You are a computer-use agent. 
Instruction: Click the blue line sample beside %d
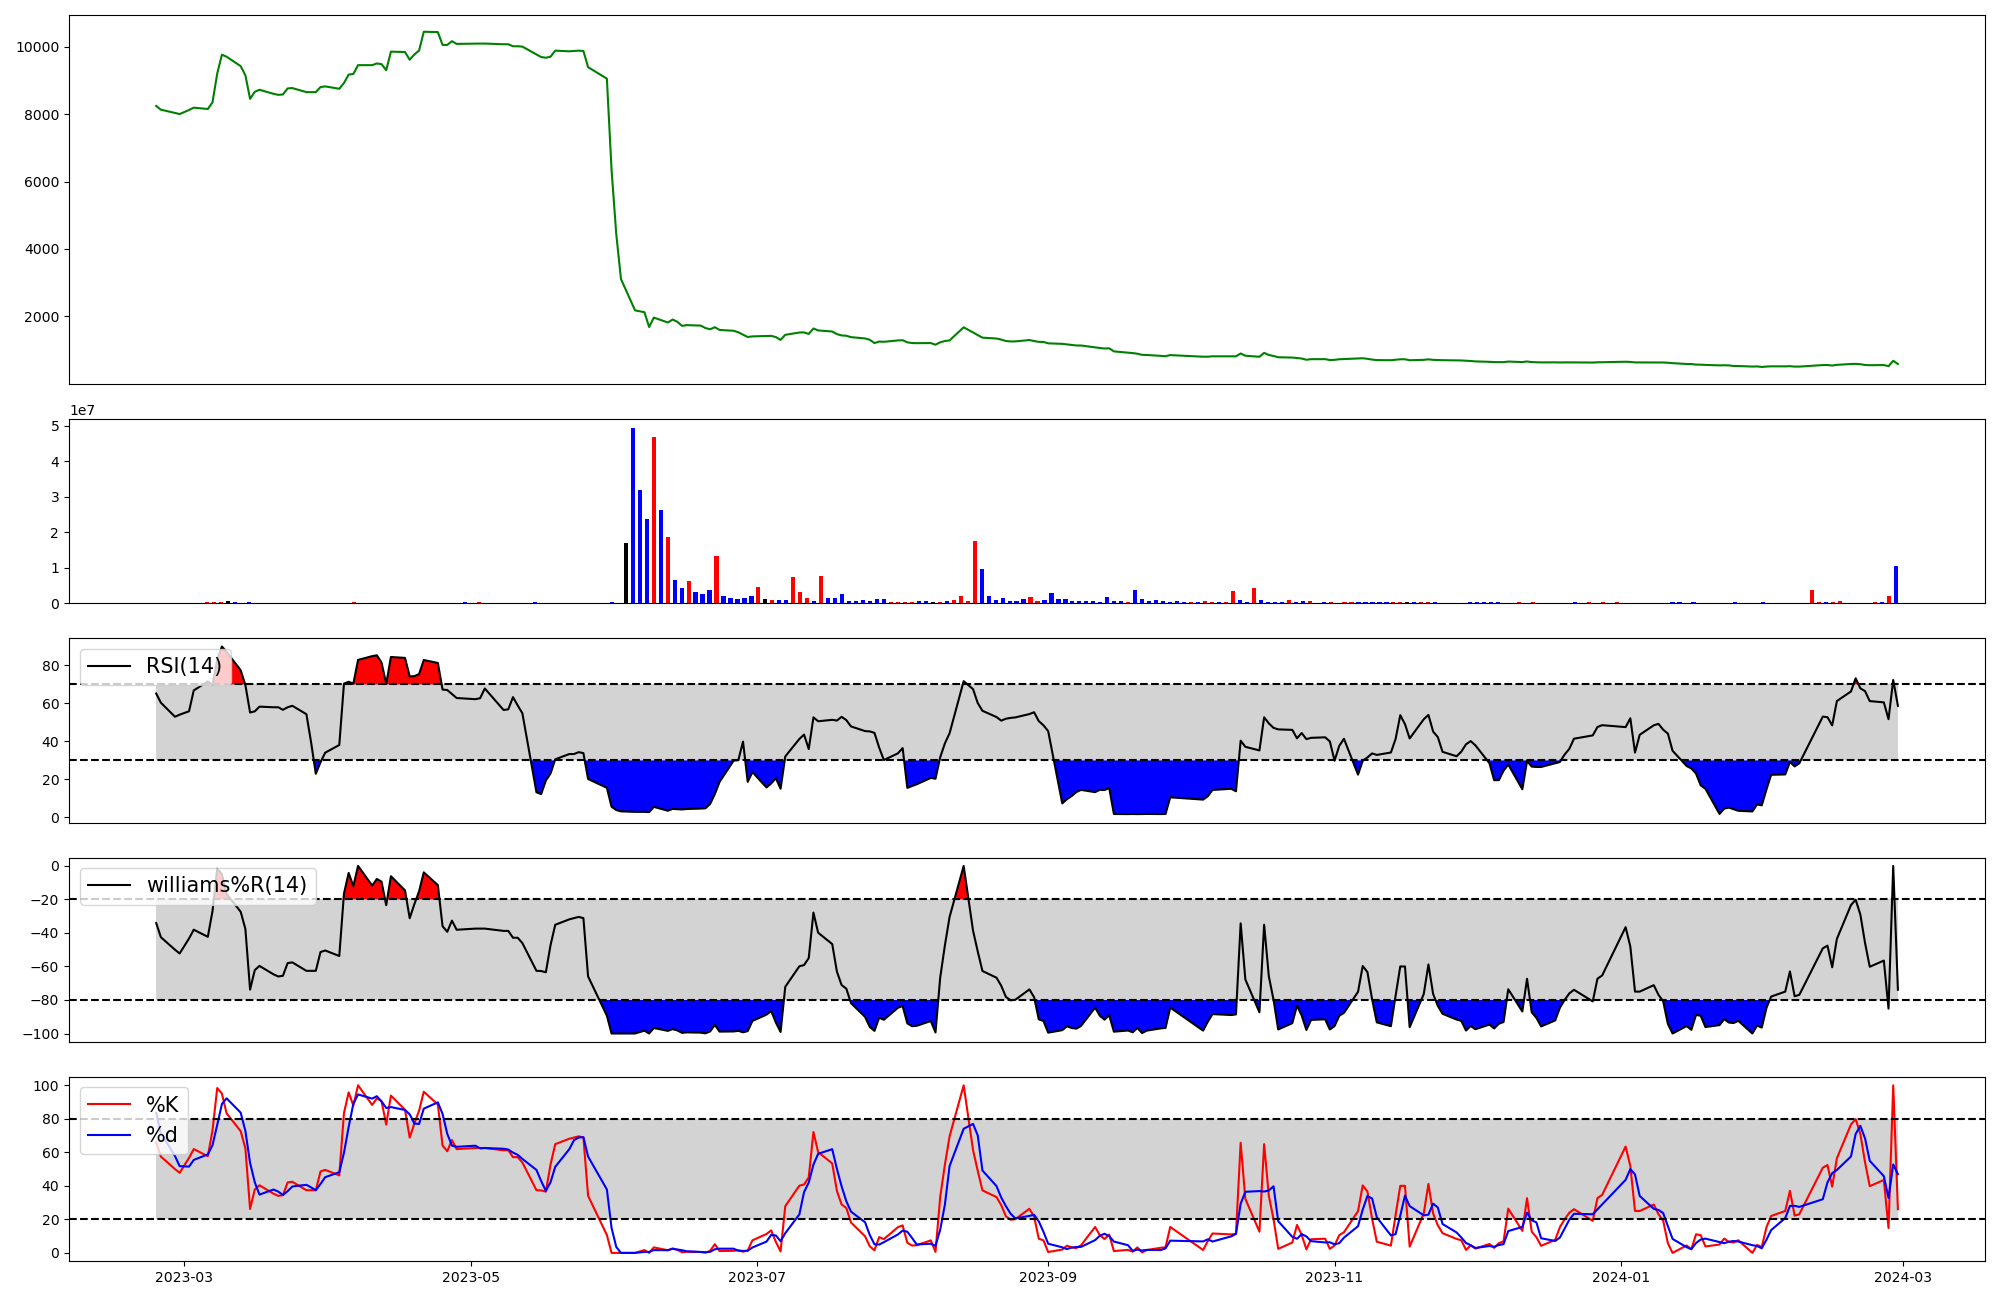point(110,1135)
